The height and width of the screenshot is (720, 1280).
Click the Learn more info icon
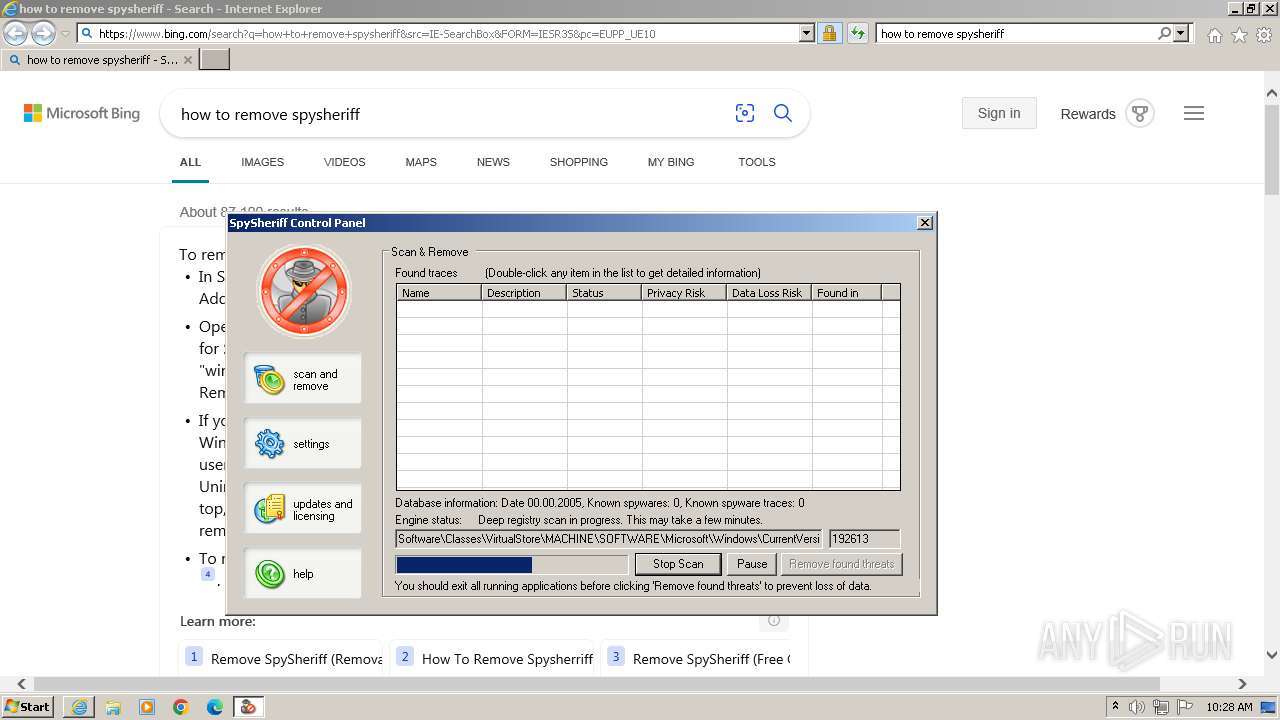pyautogui.click(x=773, y=621)
